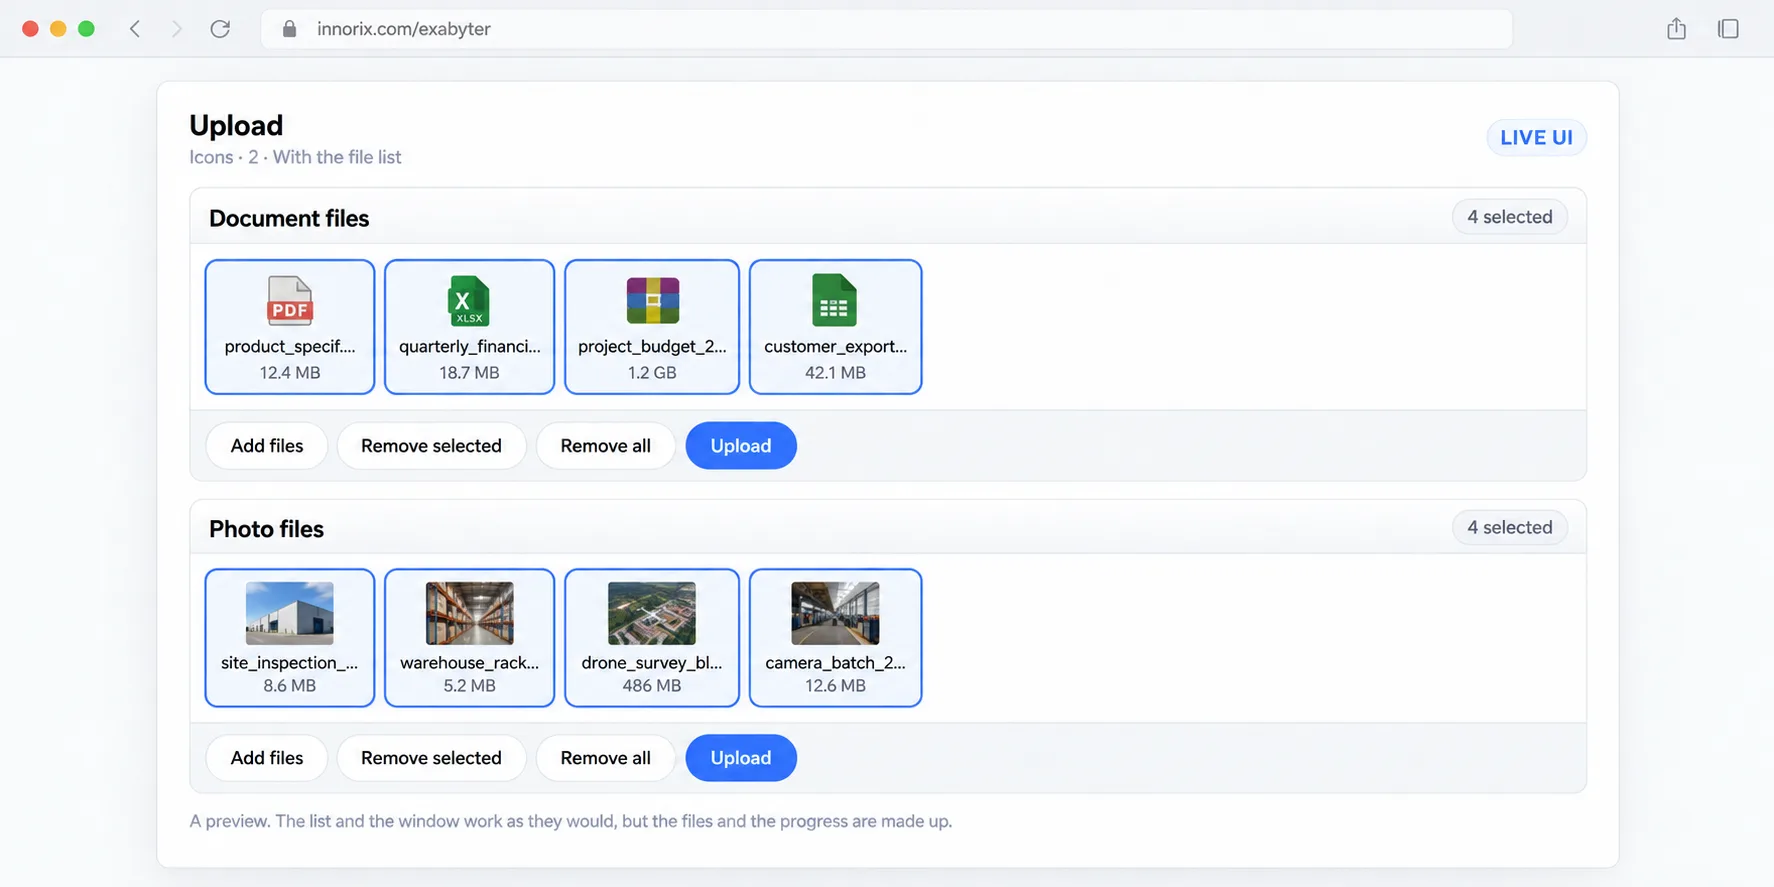Click the 486 MB file size
Screen dimensions: 1774x887
[x=652, y=685]
